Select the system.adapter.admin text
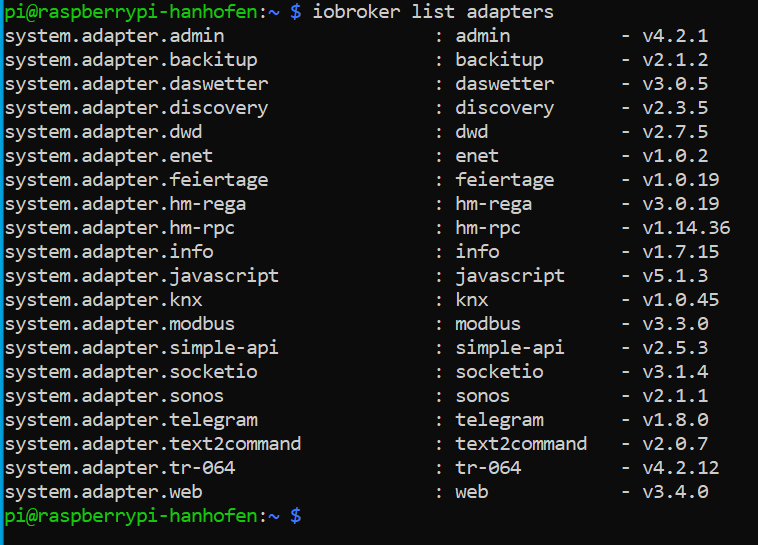758x545 pixels. (x=115, y=36)
